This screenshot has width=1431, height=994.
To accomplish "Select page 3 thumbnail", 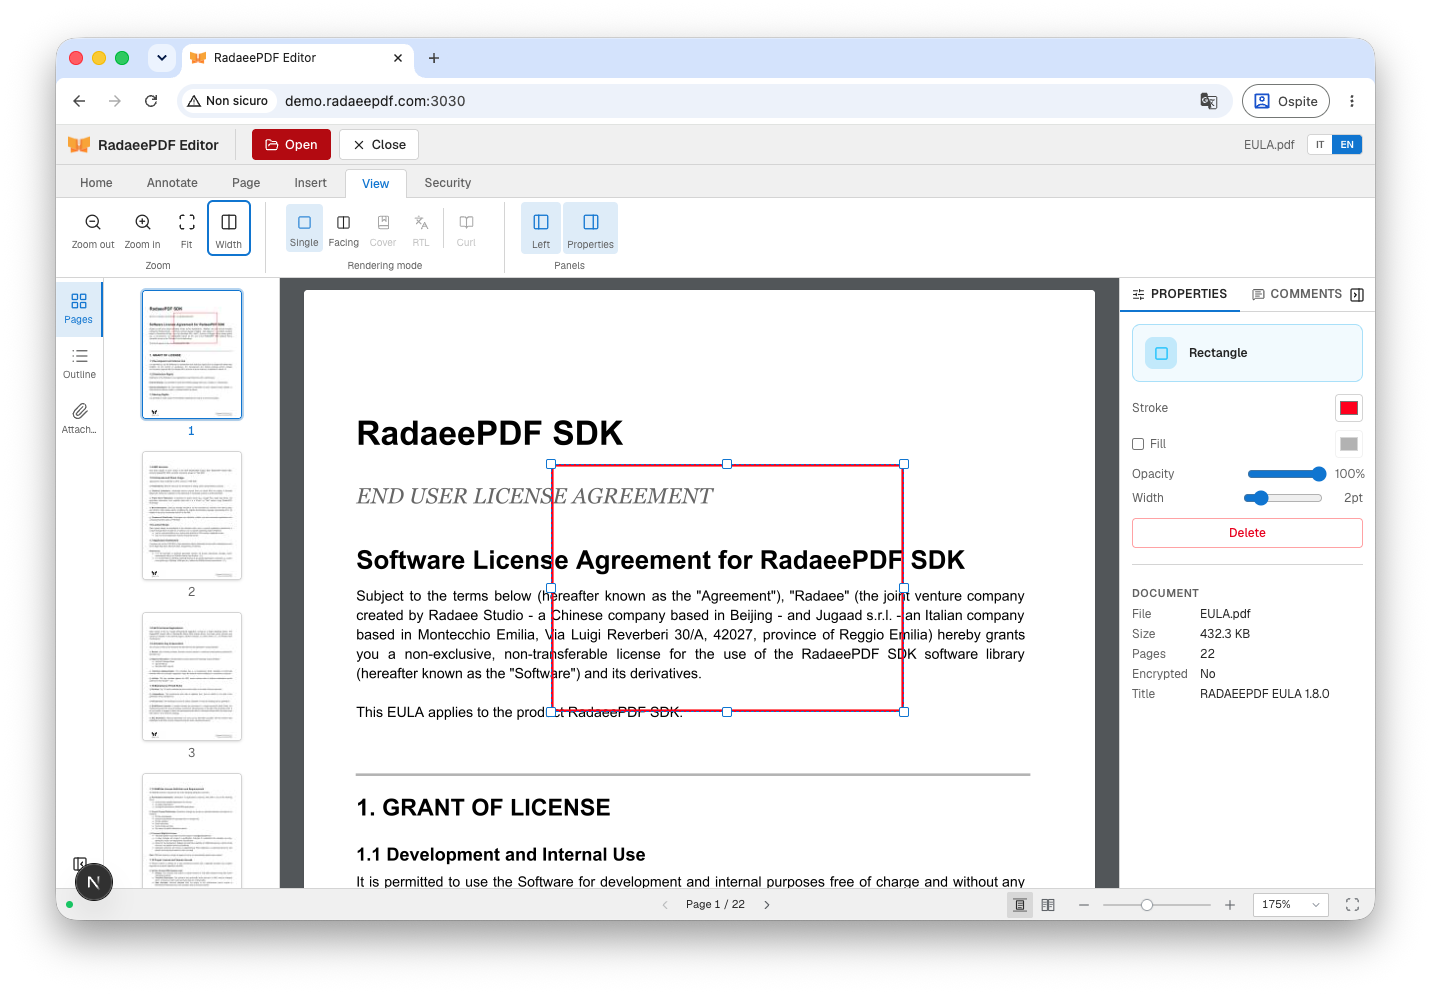I will (x=192, y=677).
